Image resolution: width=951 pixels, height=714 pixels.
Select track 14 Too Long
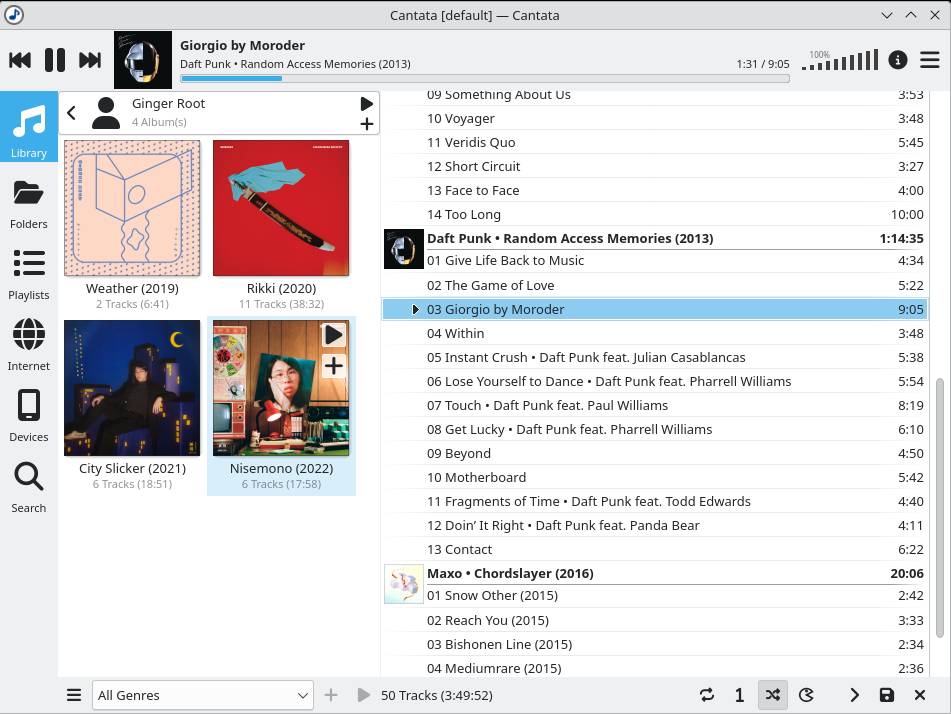point(654,214)
